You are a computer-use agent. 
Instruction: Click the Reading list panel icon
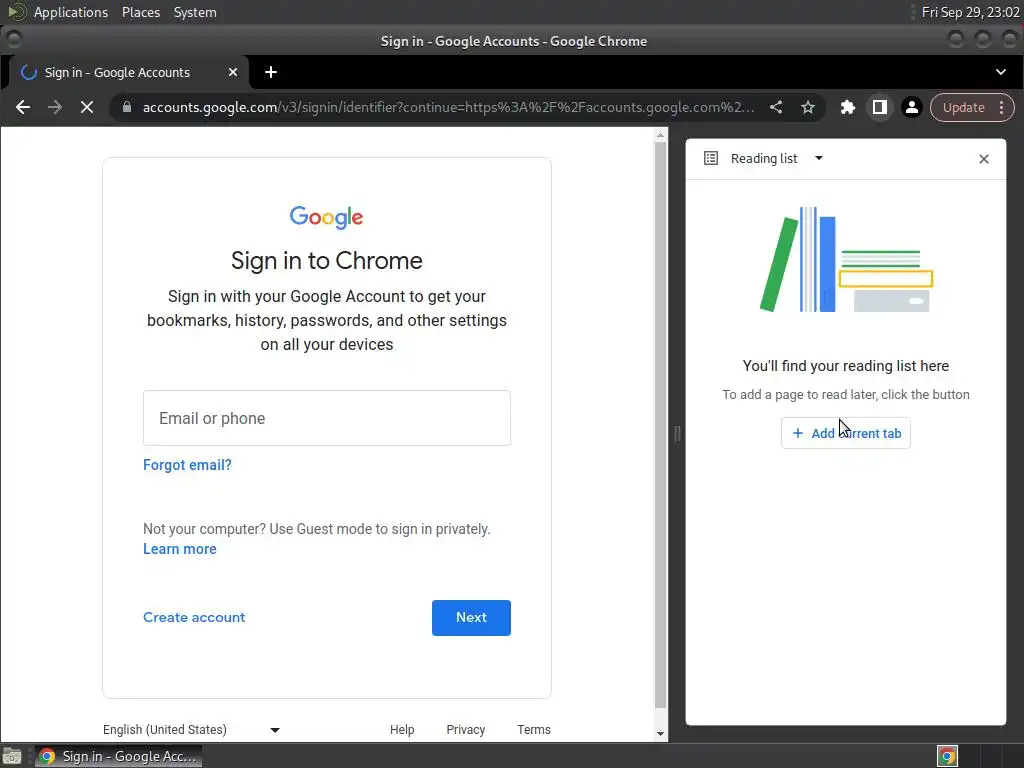(711, 158)
